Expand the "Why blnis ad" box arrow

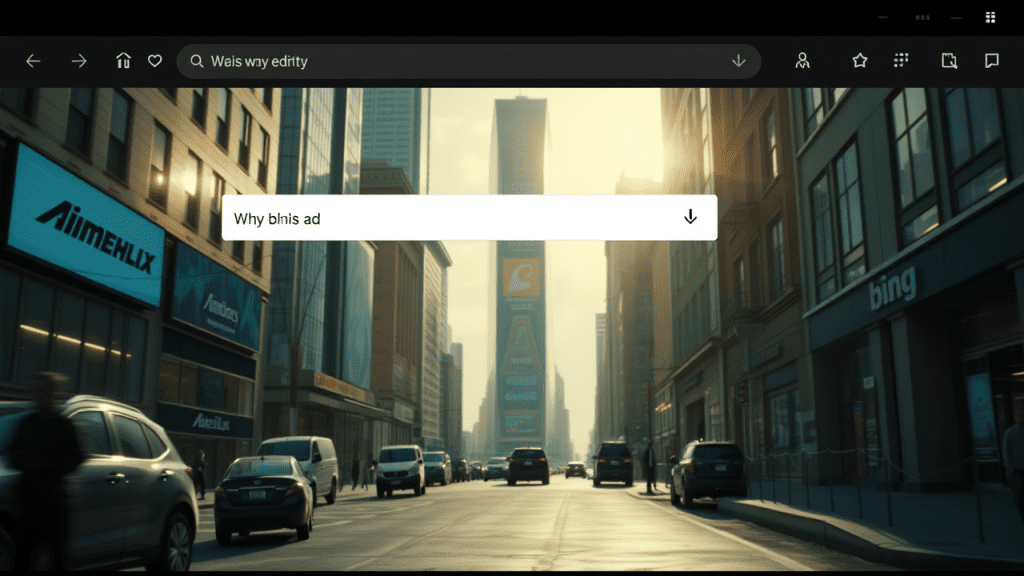coord(690,217)
